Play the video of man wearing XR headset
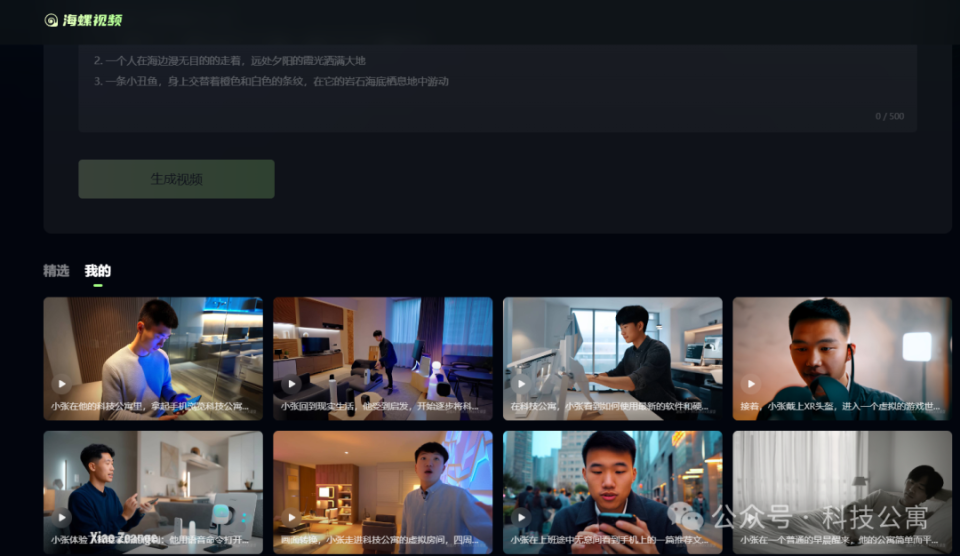Image resolution: width=960 pixels, height=556 pixels. tap(751, 383)
